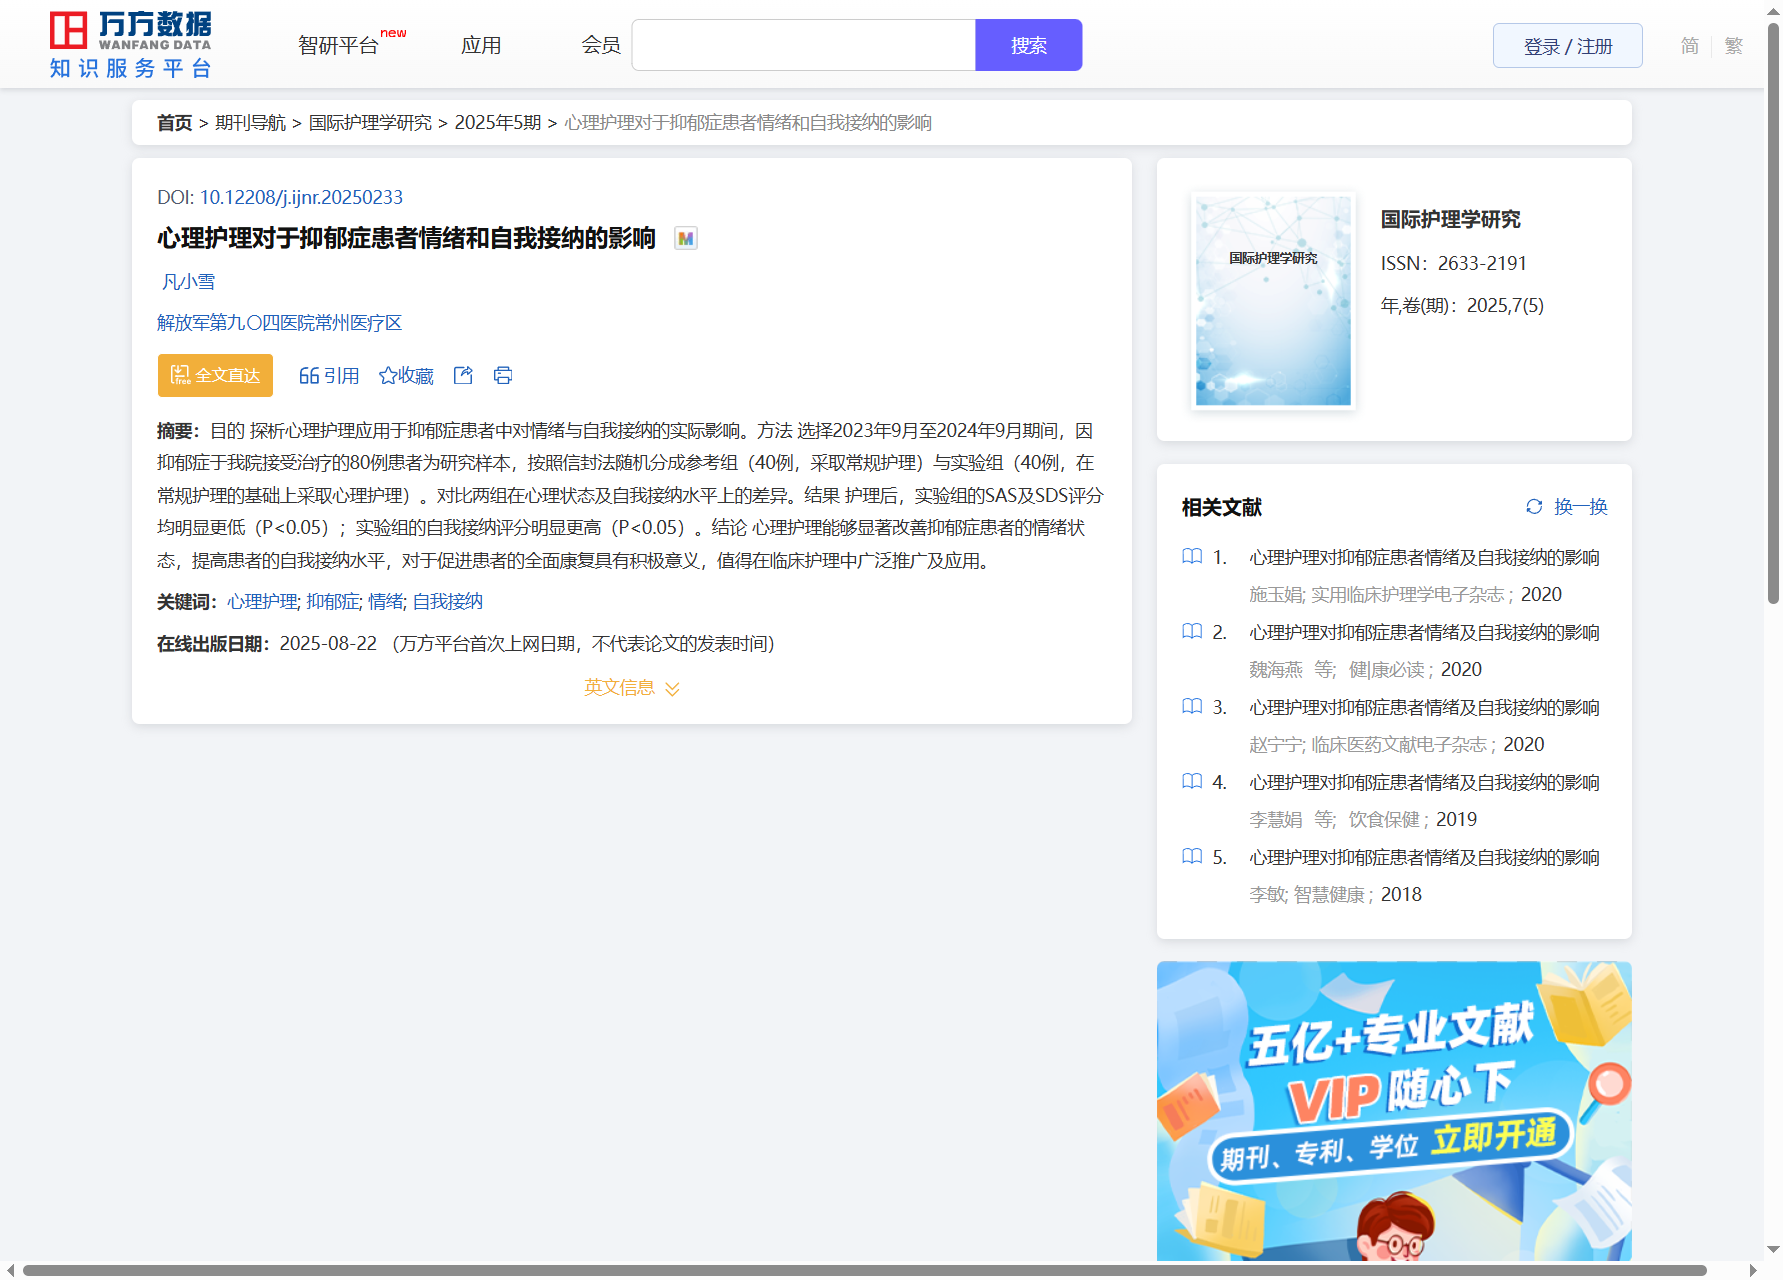Click the 登录 / 注册 button
Screen dimensions: 1783x1280
point(1567,46)
